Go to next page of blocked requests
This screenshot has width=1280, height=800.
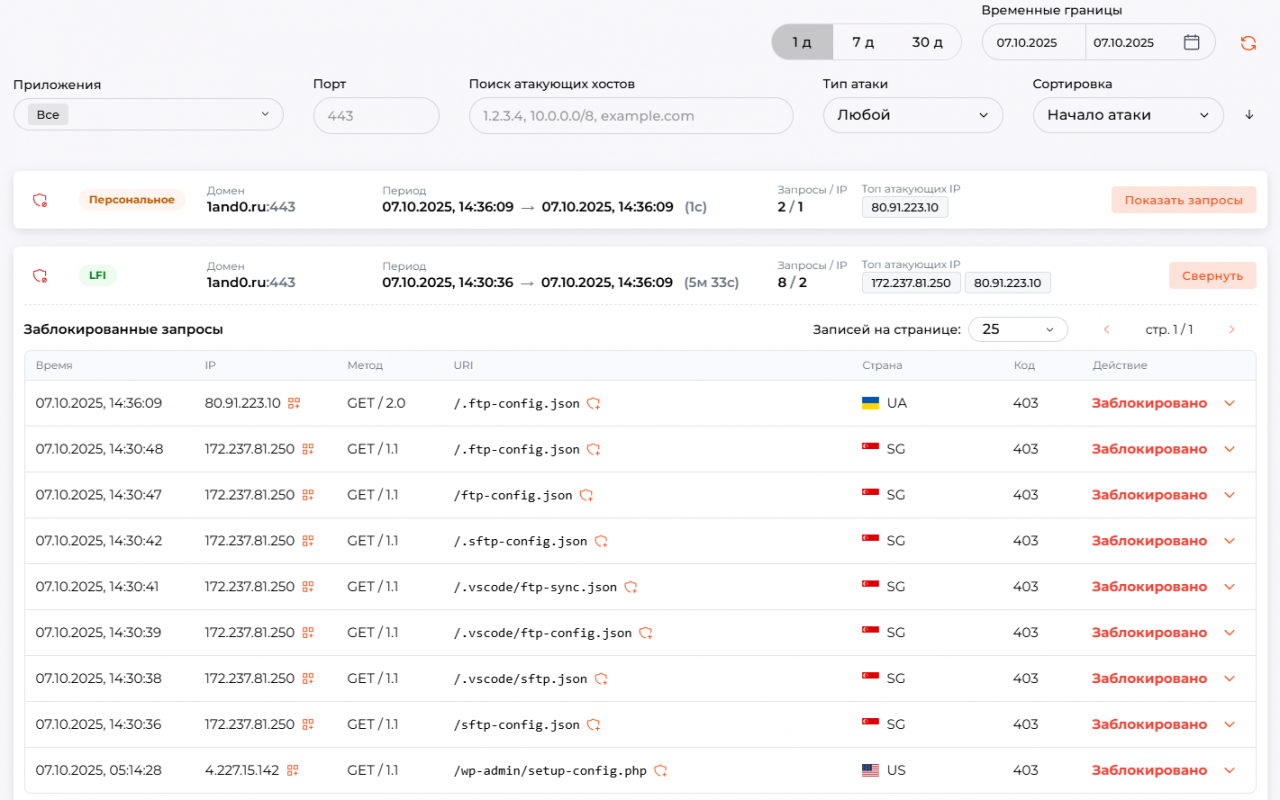pos(1231,329)
